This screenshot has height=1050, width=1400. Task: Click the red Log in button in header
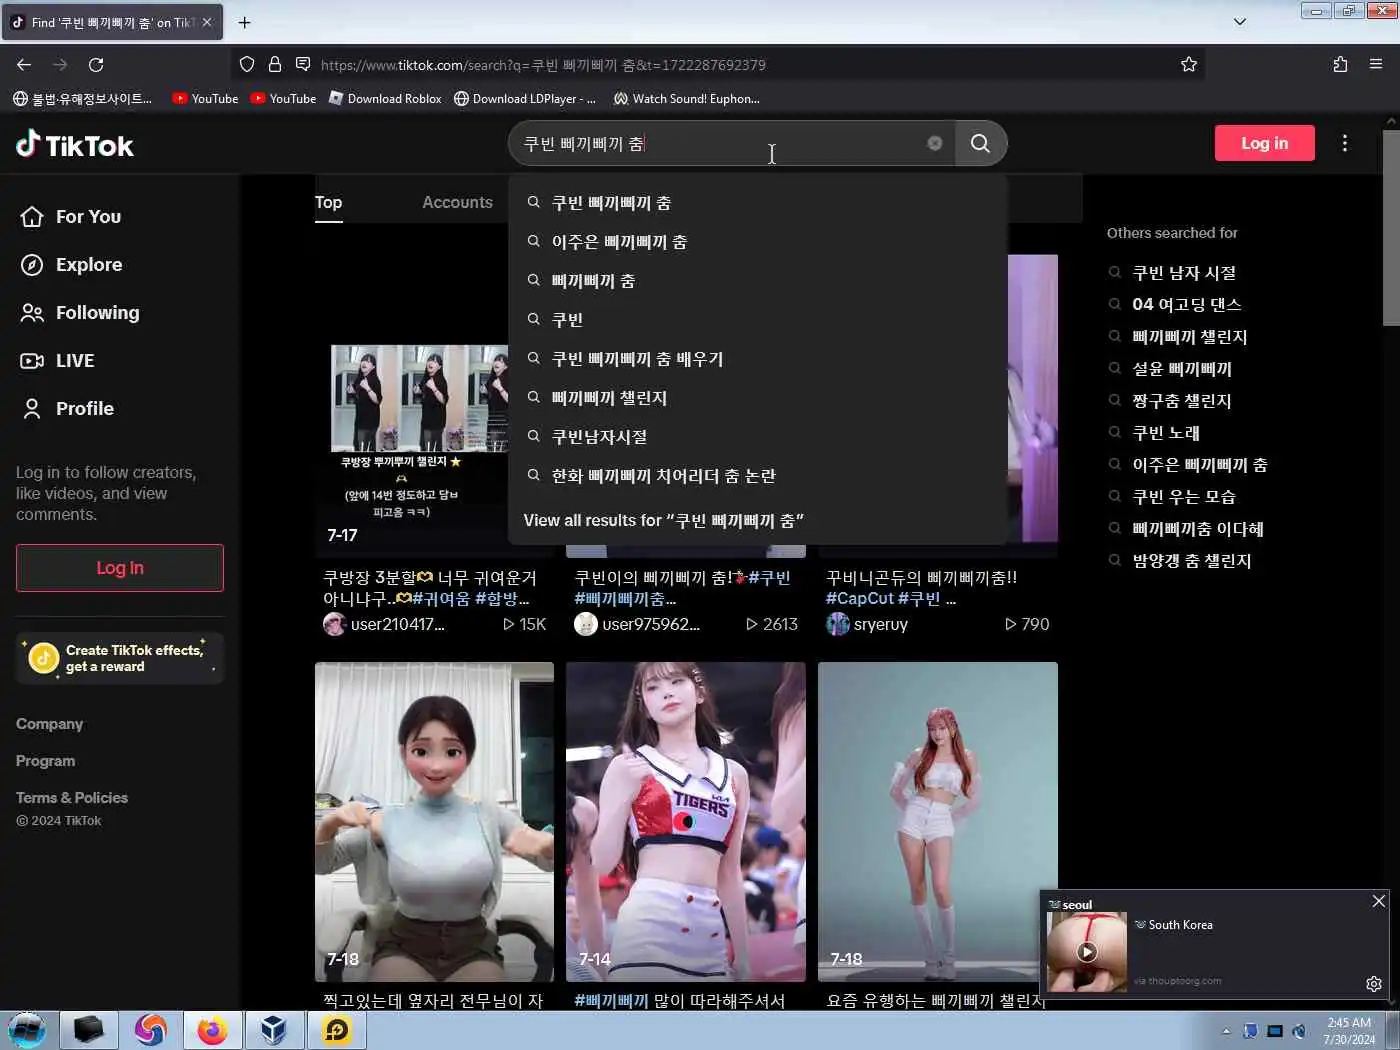point(1264,143)
